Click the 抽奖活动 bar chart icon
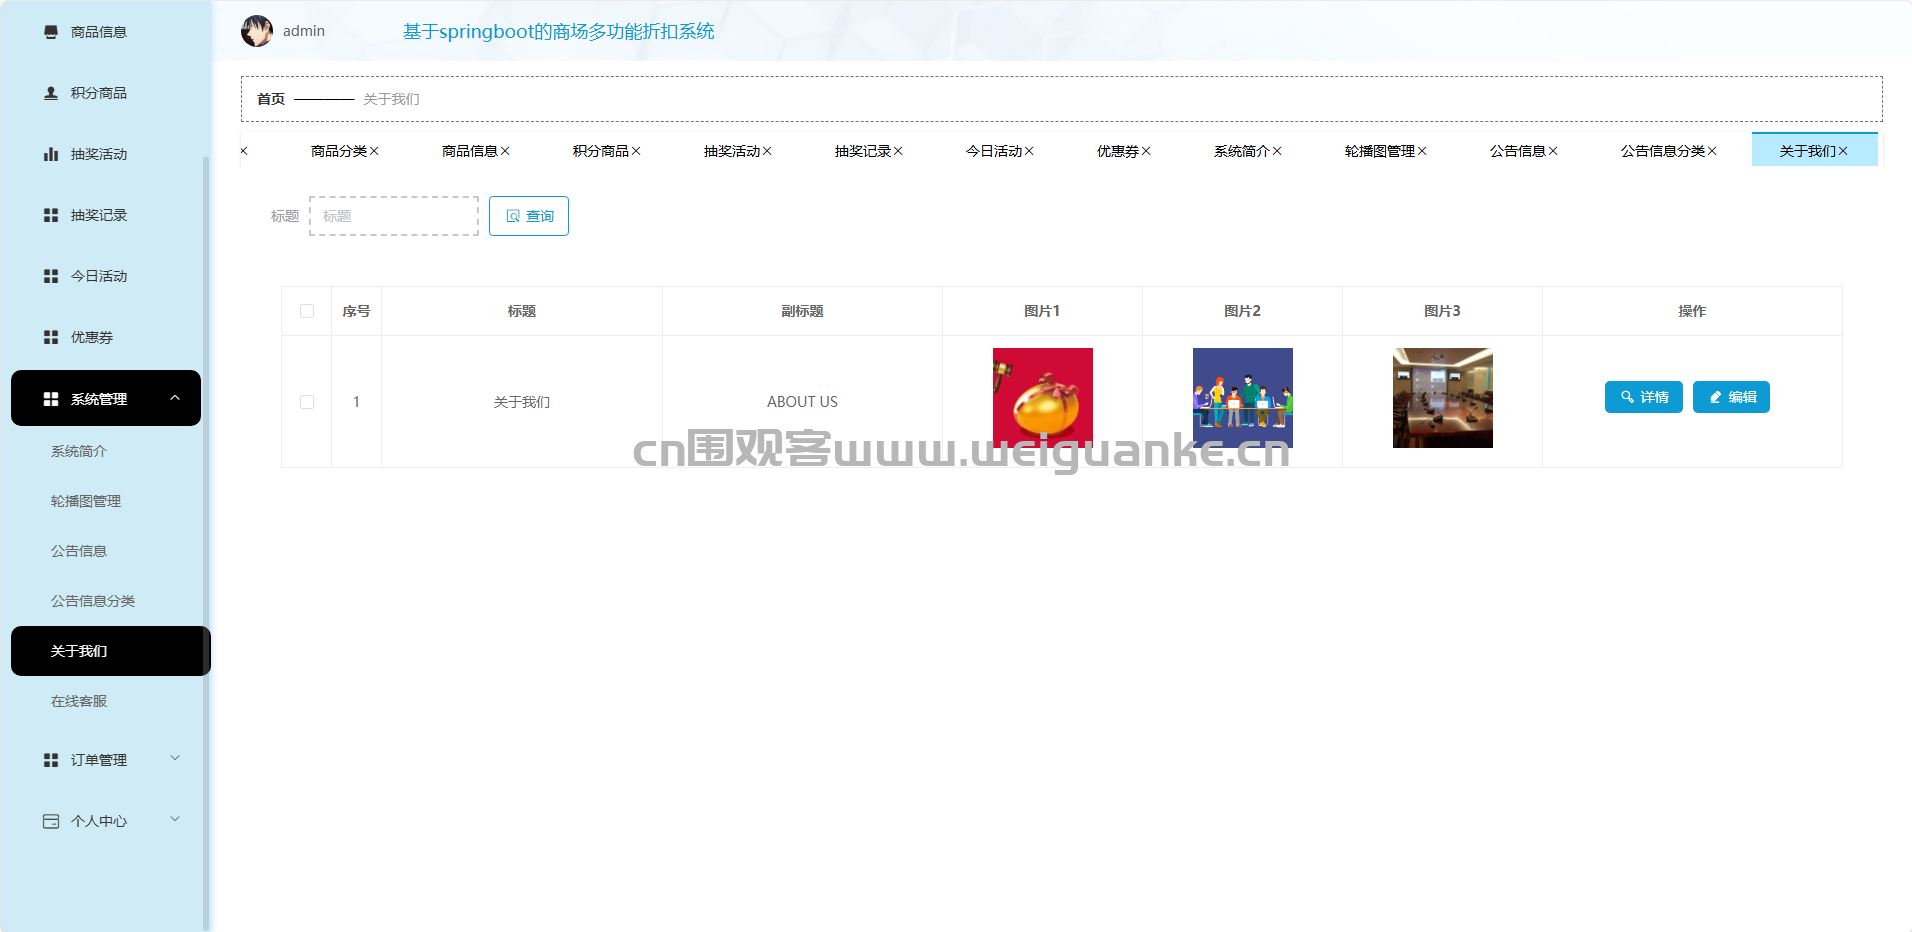The width and height of the screenshot is (1912, 932). tap(51, 154)
